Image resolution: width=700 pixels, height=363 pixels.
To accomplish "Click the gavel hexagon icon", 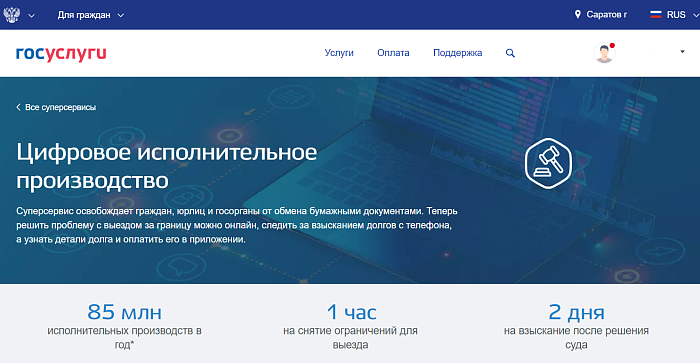I will 548,163.
